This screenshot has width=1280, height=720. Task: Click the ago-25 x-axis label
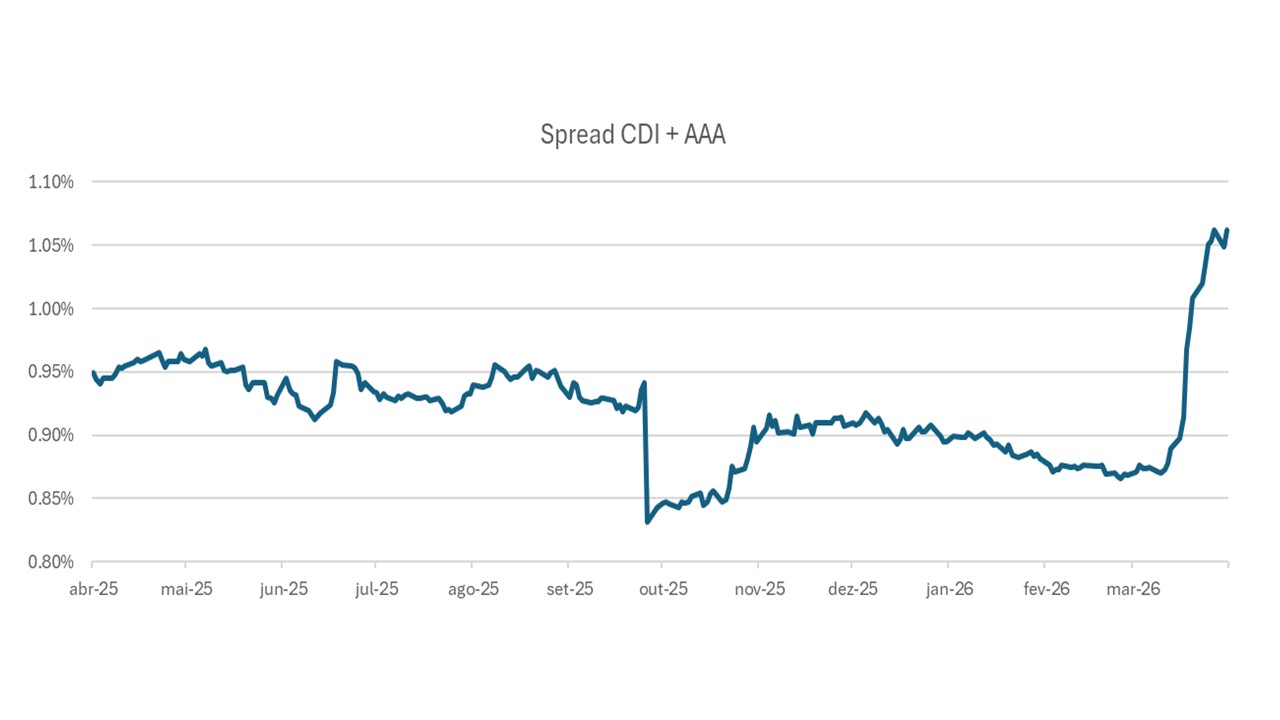tap(473, 589)
